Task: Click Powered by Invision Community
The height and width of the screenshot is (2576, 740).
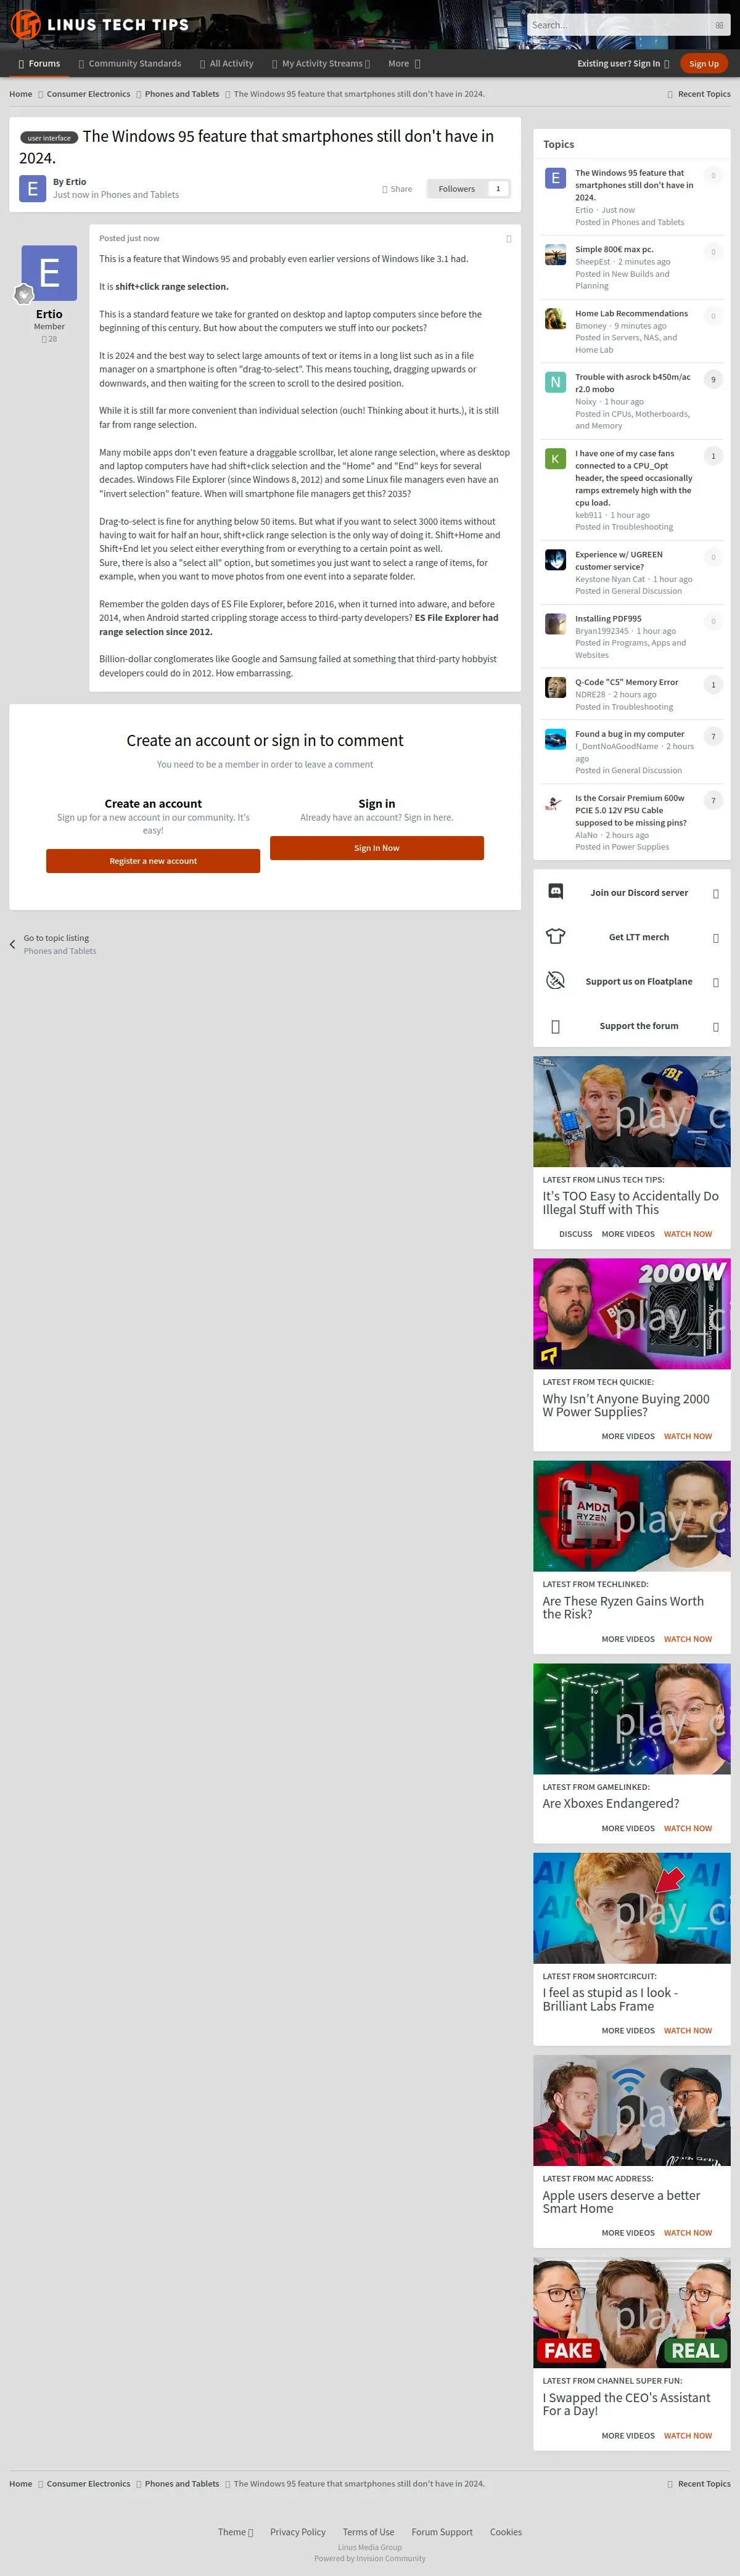Action: 370,2558
